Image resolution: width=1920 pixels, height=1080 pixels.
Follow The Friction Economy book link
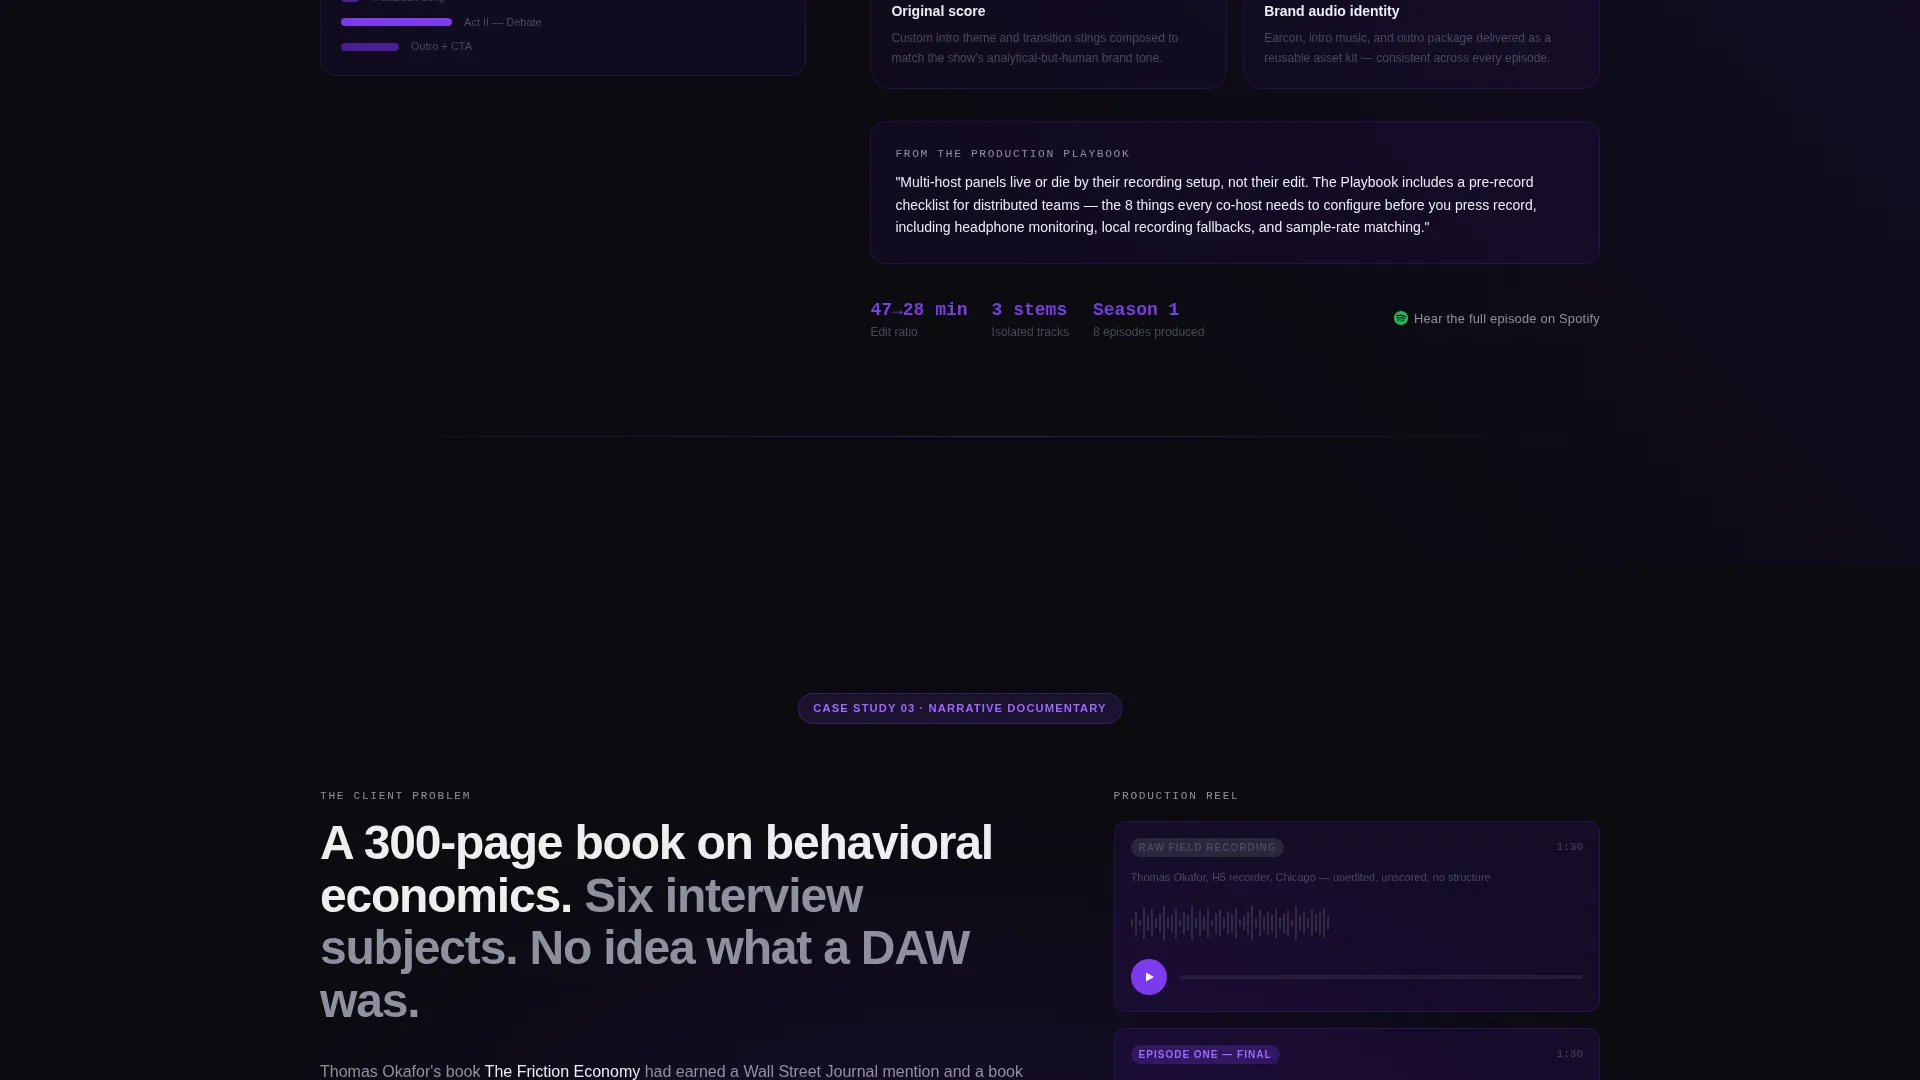pyautogui.click(x=562, y=1071)
